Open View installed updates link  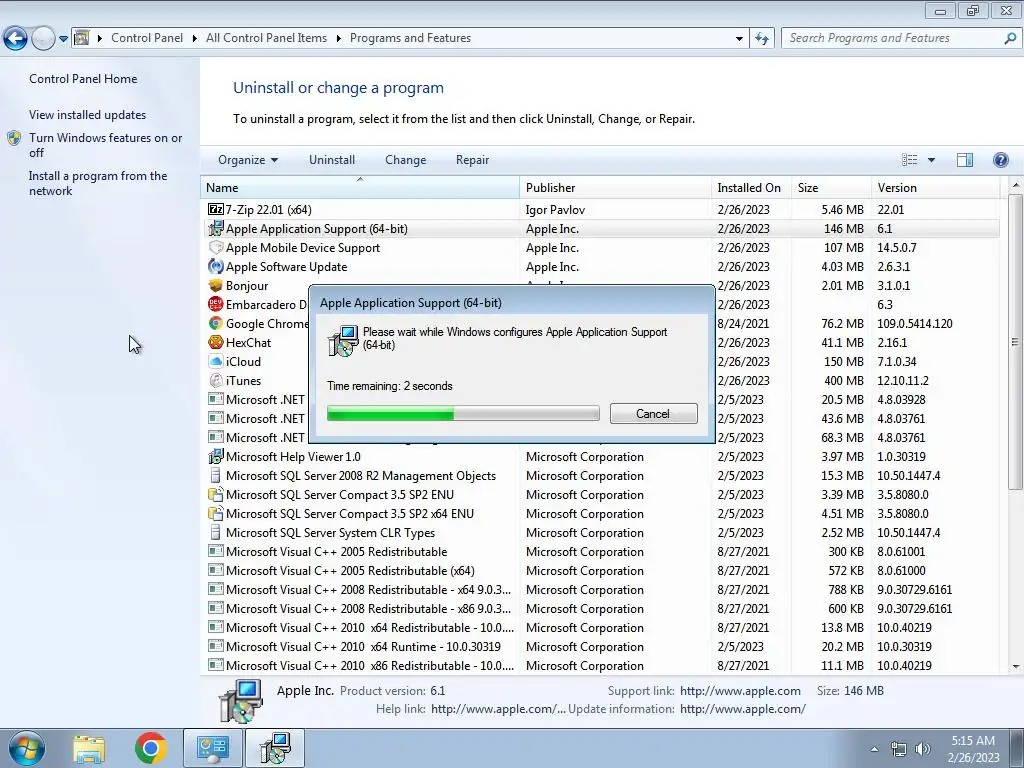(x=88, y=115)
